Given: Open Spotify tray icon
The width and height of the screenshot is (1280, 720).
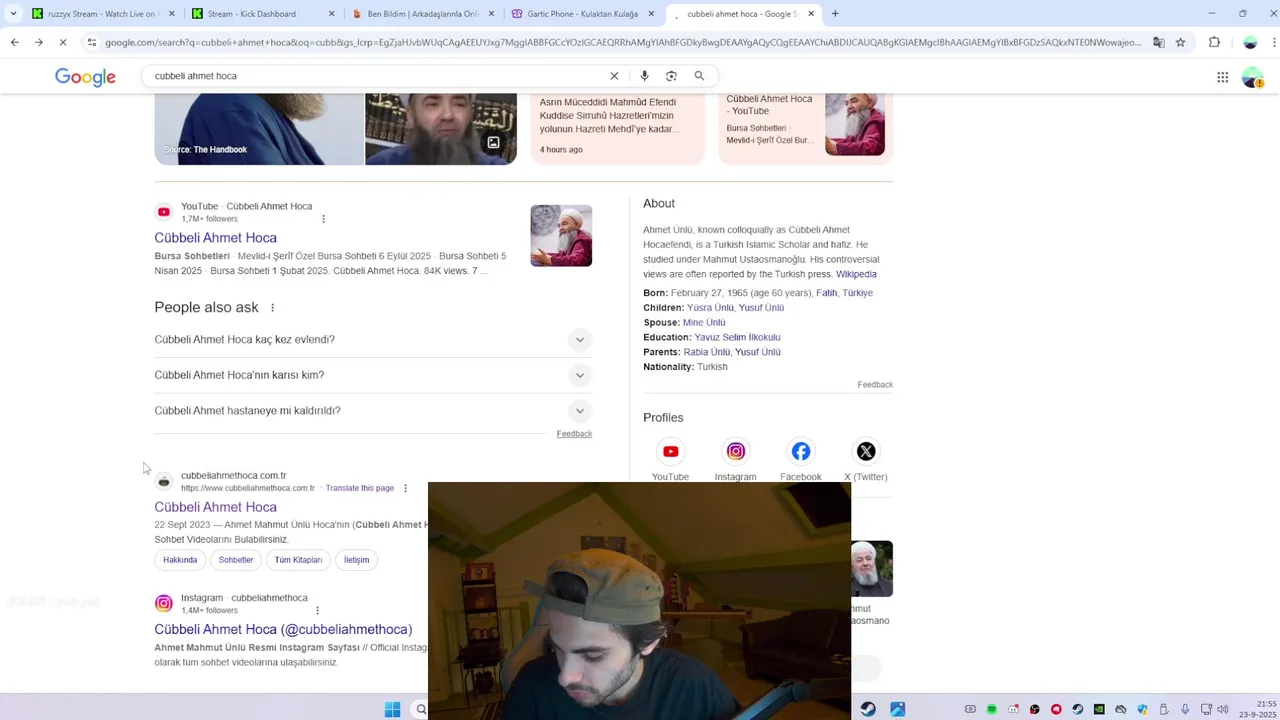Looking at the screenshot, I should tap(991, 709).
